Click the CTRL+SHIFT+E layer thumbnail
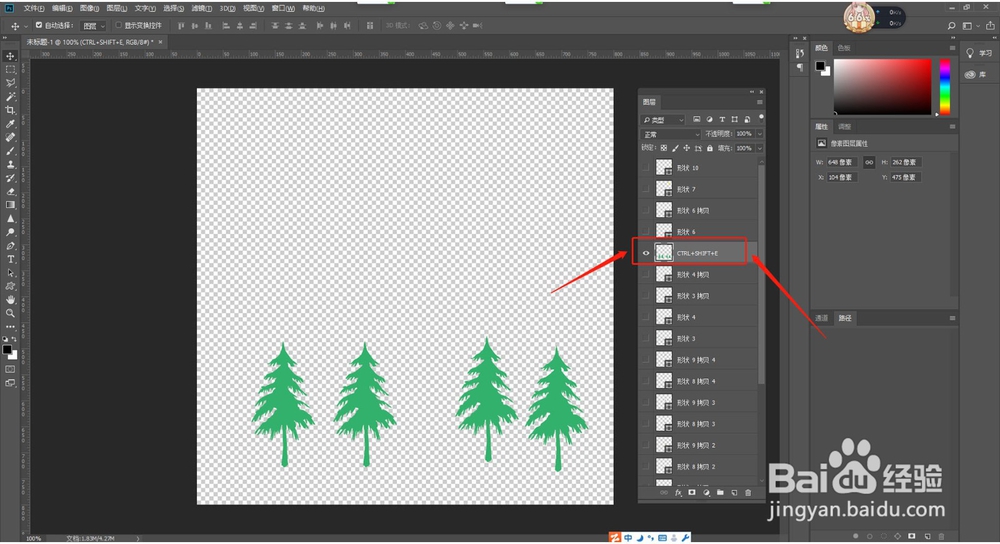1000x544 pixels. point(664,253)
